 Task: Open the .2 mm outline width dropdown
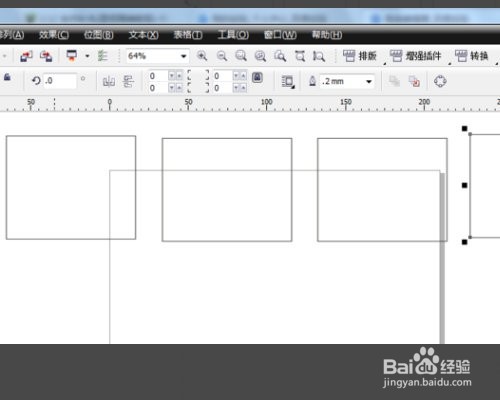click(x=369, y=81)
